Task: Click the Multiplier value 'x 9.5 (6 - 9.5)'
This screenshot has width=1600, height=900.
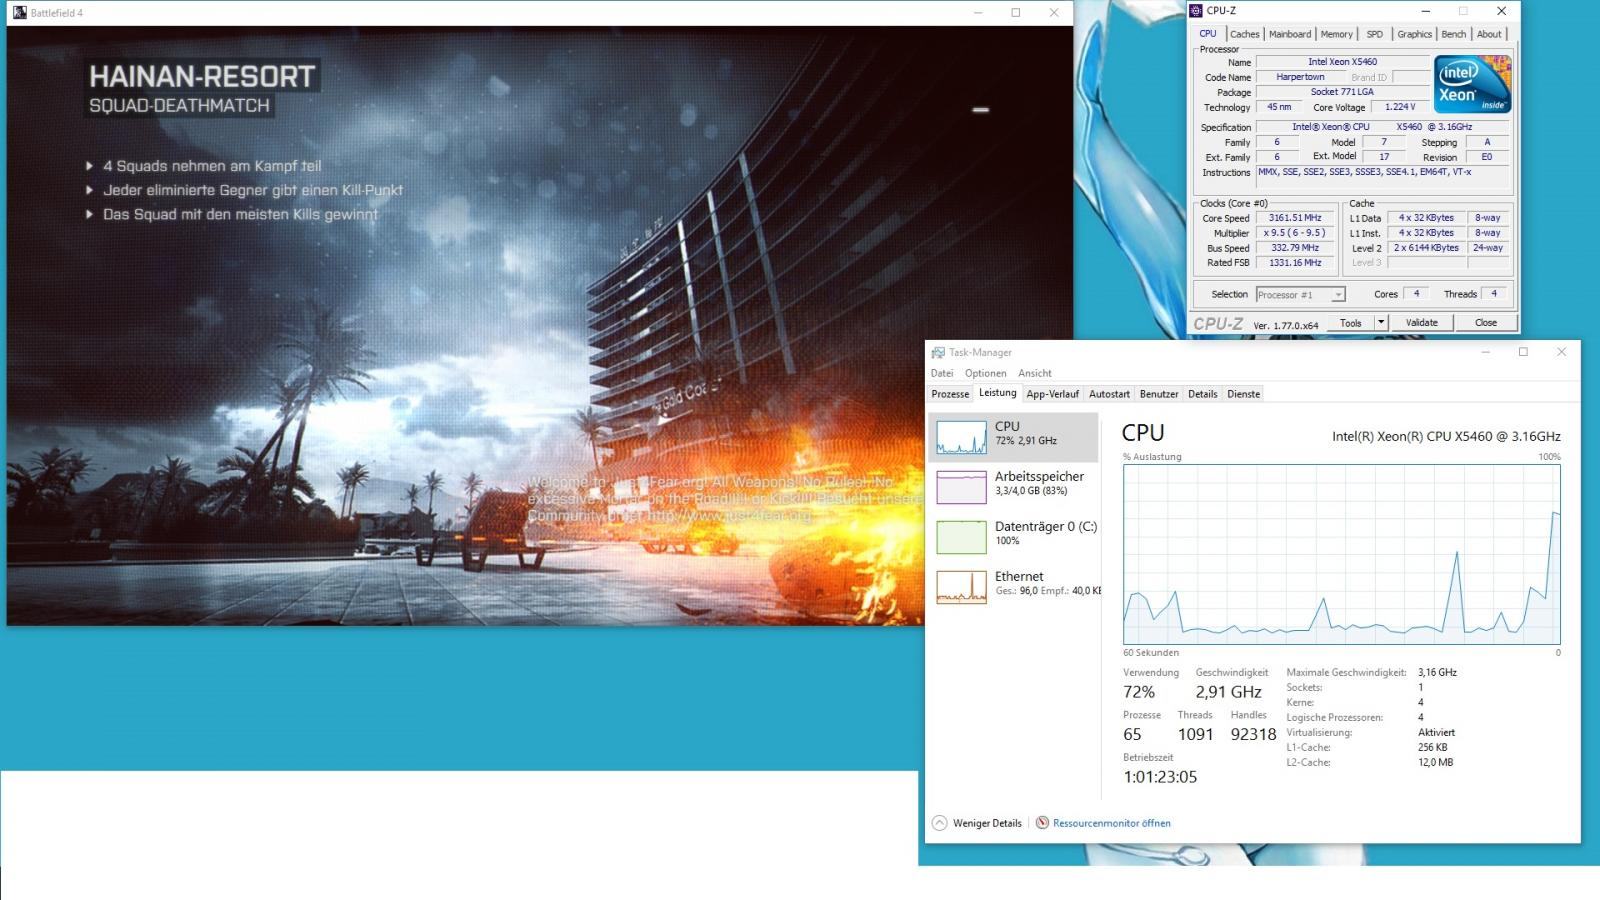Action: (1295, 233)
